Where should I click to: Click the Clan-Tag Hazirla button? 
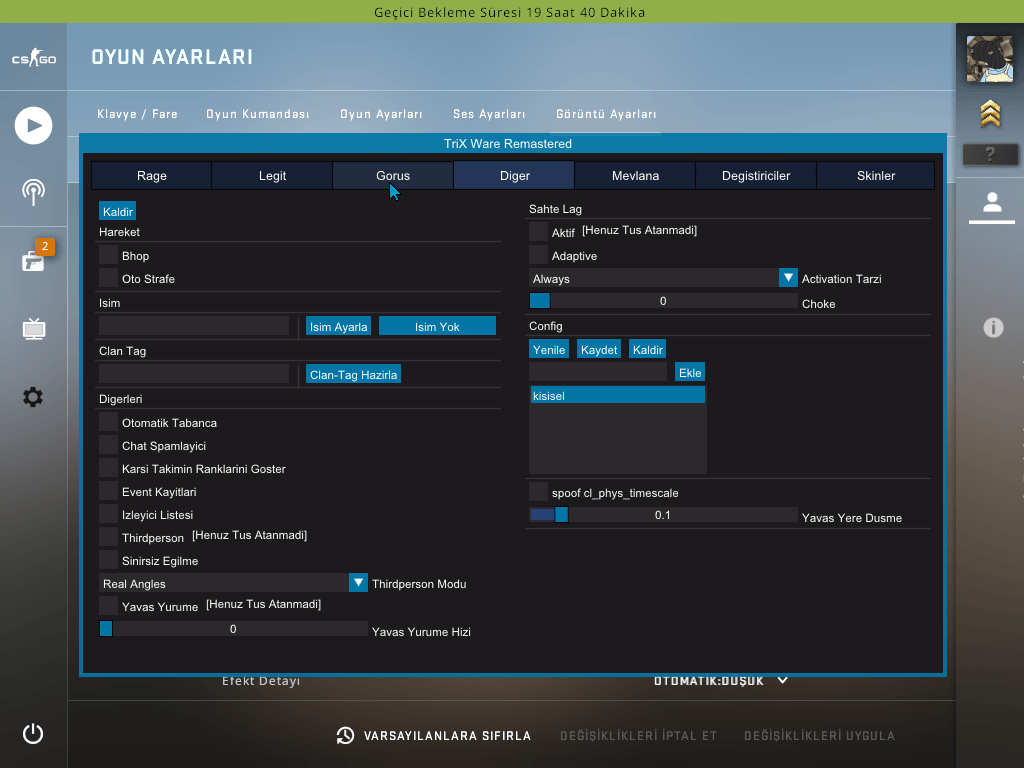pos(353,374)
